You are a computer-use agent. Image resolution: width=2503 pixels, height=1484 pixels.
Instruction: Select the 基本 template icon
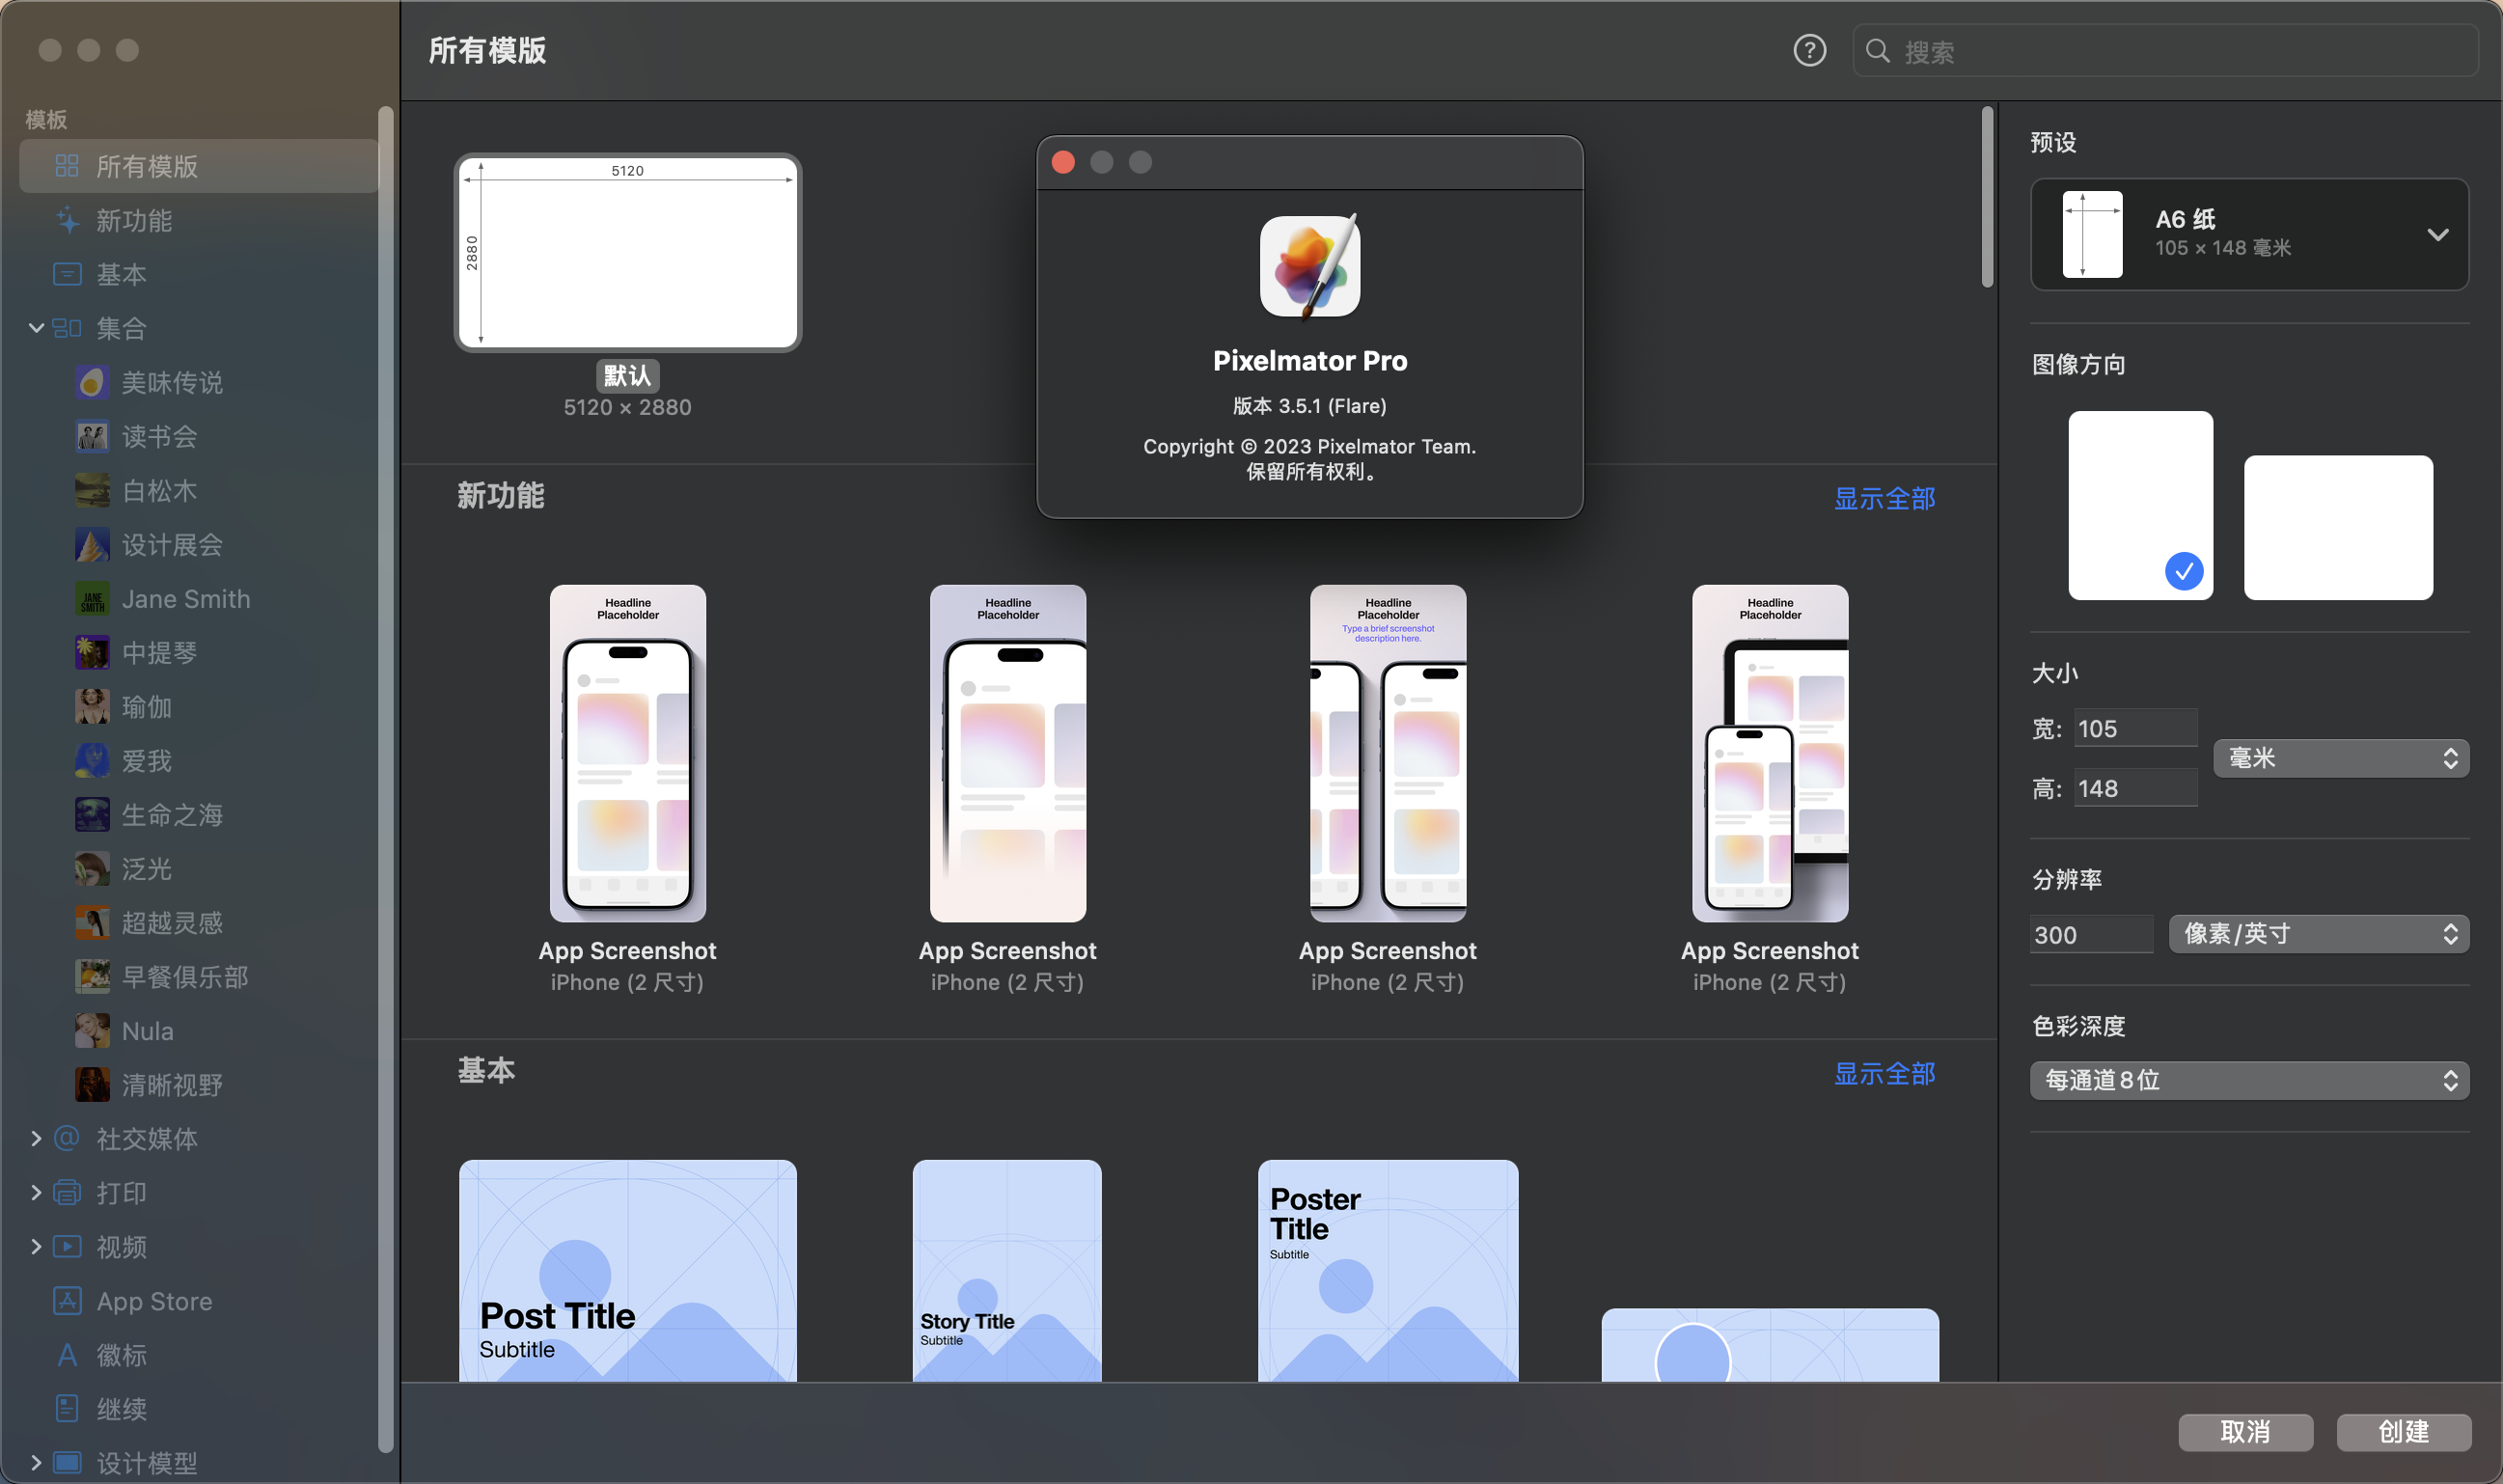(x=67, y=274)
